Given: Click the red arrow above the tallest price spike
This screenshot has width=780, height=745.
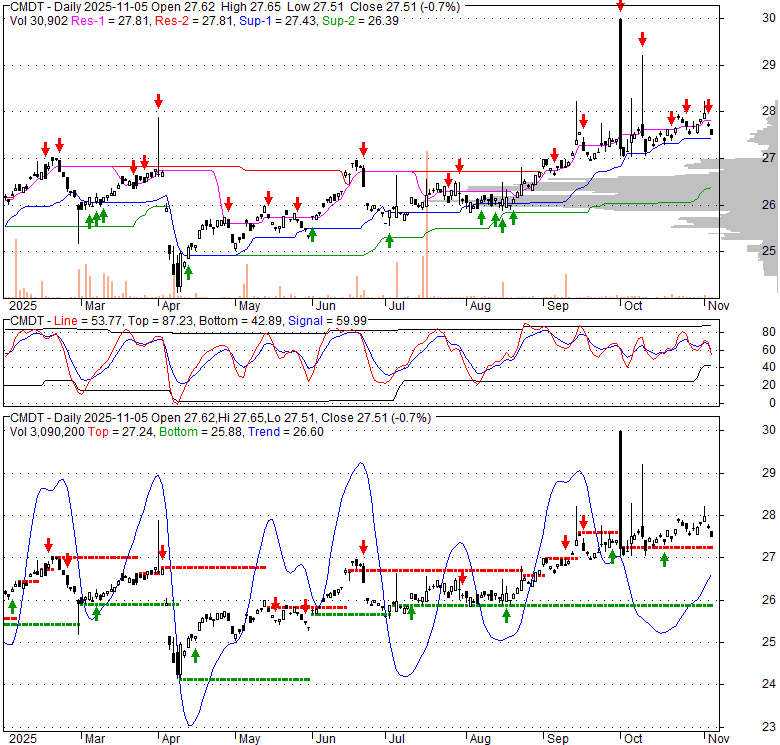Looking at the screenshot, I should [x=620, y=6].
